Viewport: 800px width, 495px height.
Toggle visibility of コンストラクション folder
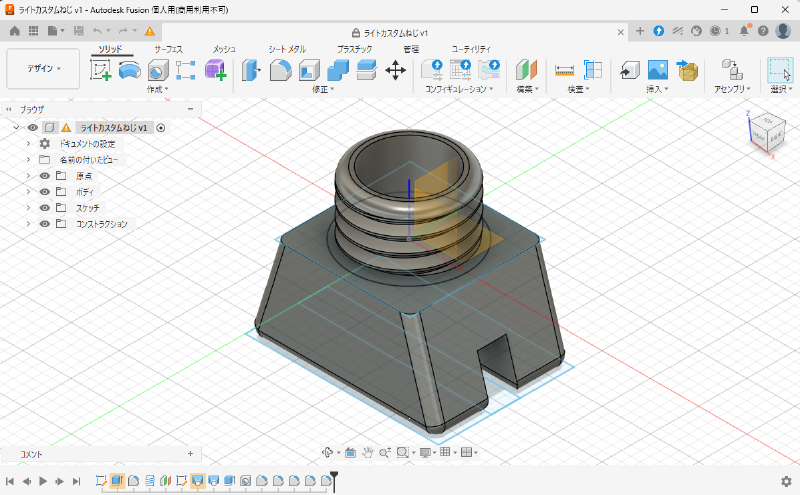pos(45,224)
